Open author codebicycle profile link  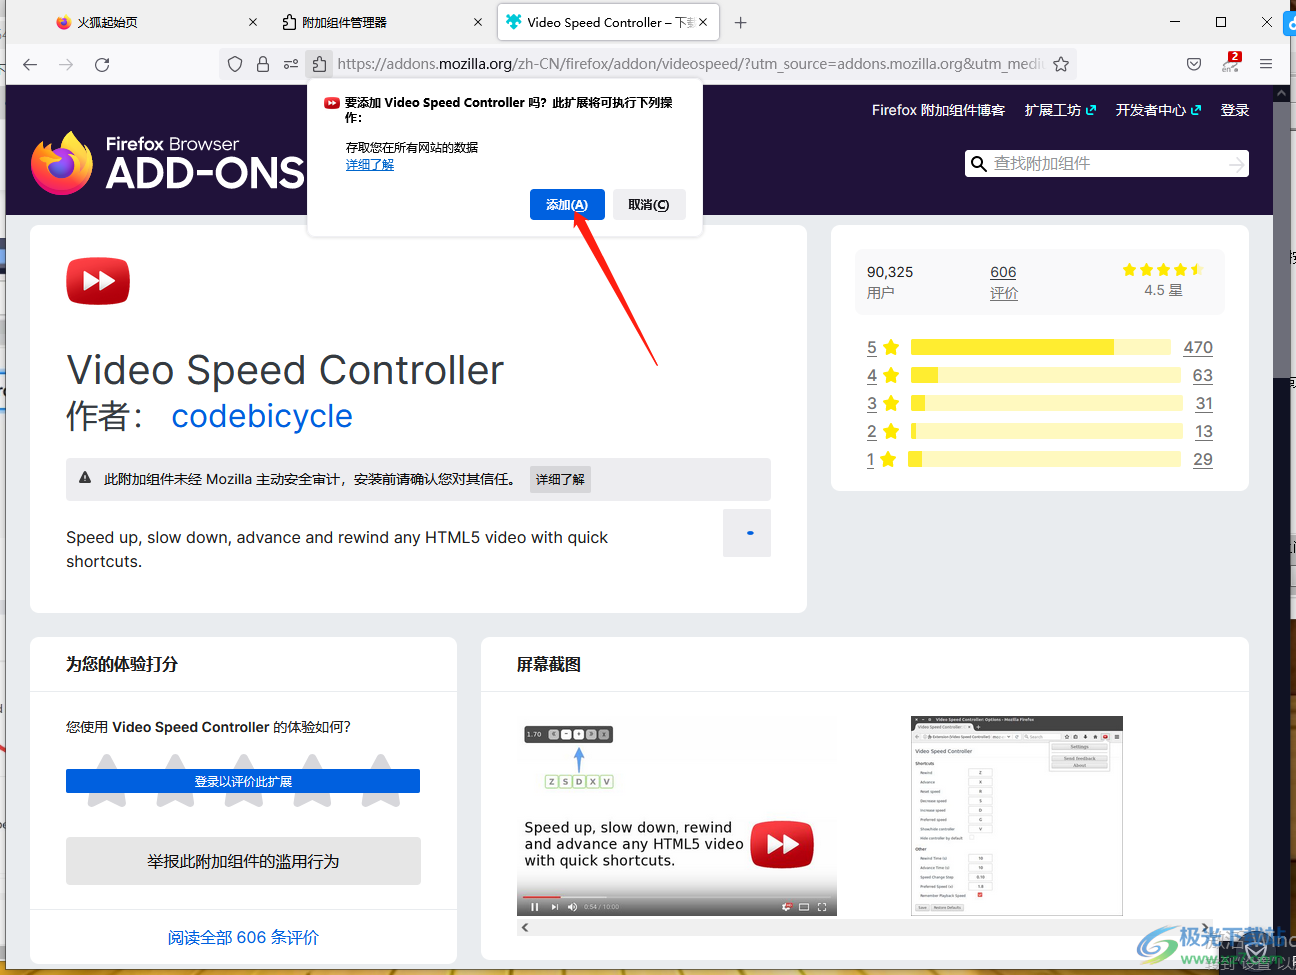(262, 416)
